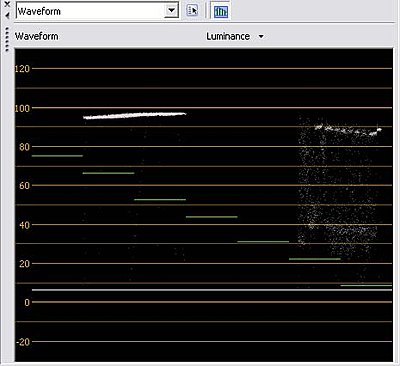This screenshot has width=400, height=366.
Task: Open the scope settings icon beside the combo box
Action: pos(192,10)
